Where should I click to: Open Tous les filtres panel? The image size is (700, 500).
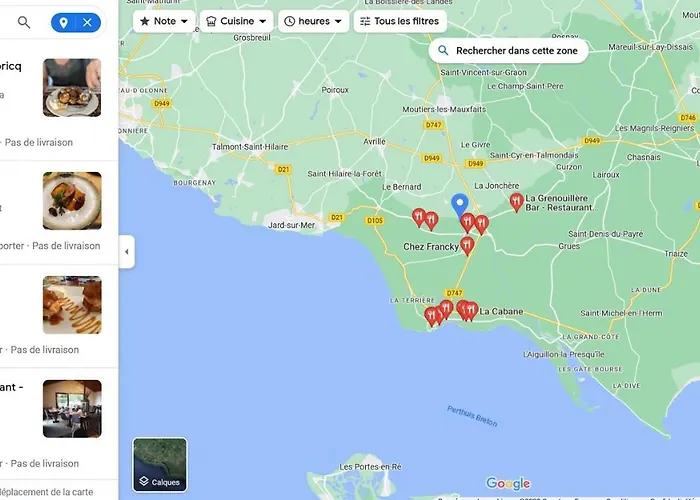(x=400, y=21)
